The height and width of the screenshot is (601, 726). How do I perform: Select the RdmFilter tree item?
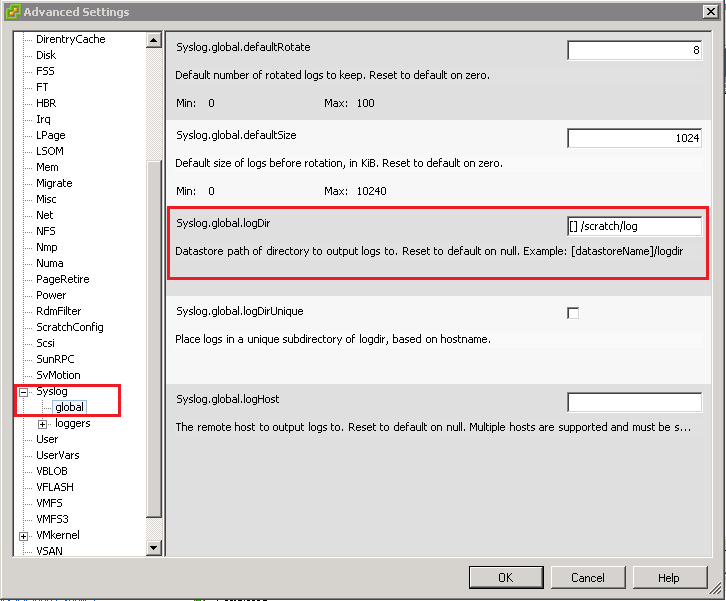[x=59, y=311]
